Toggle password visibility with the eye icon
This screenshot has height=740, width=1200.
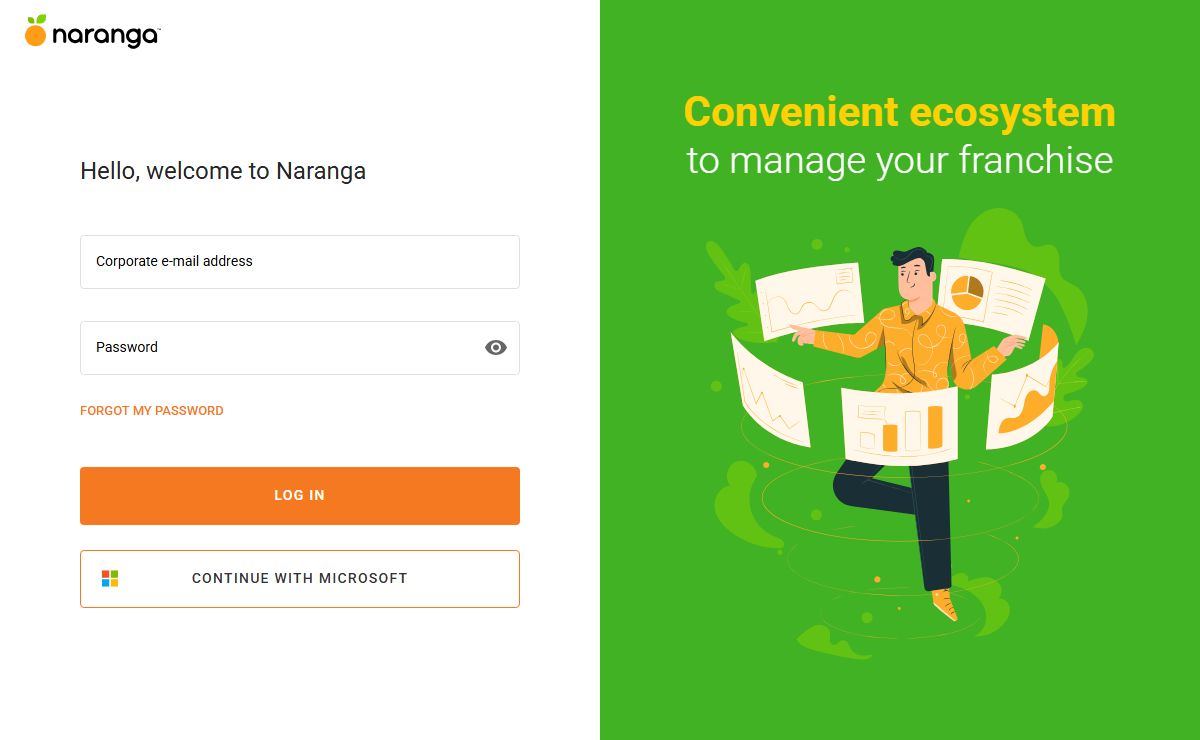point(496,348)
